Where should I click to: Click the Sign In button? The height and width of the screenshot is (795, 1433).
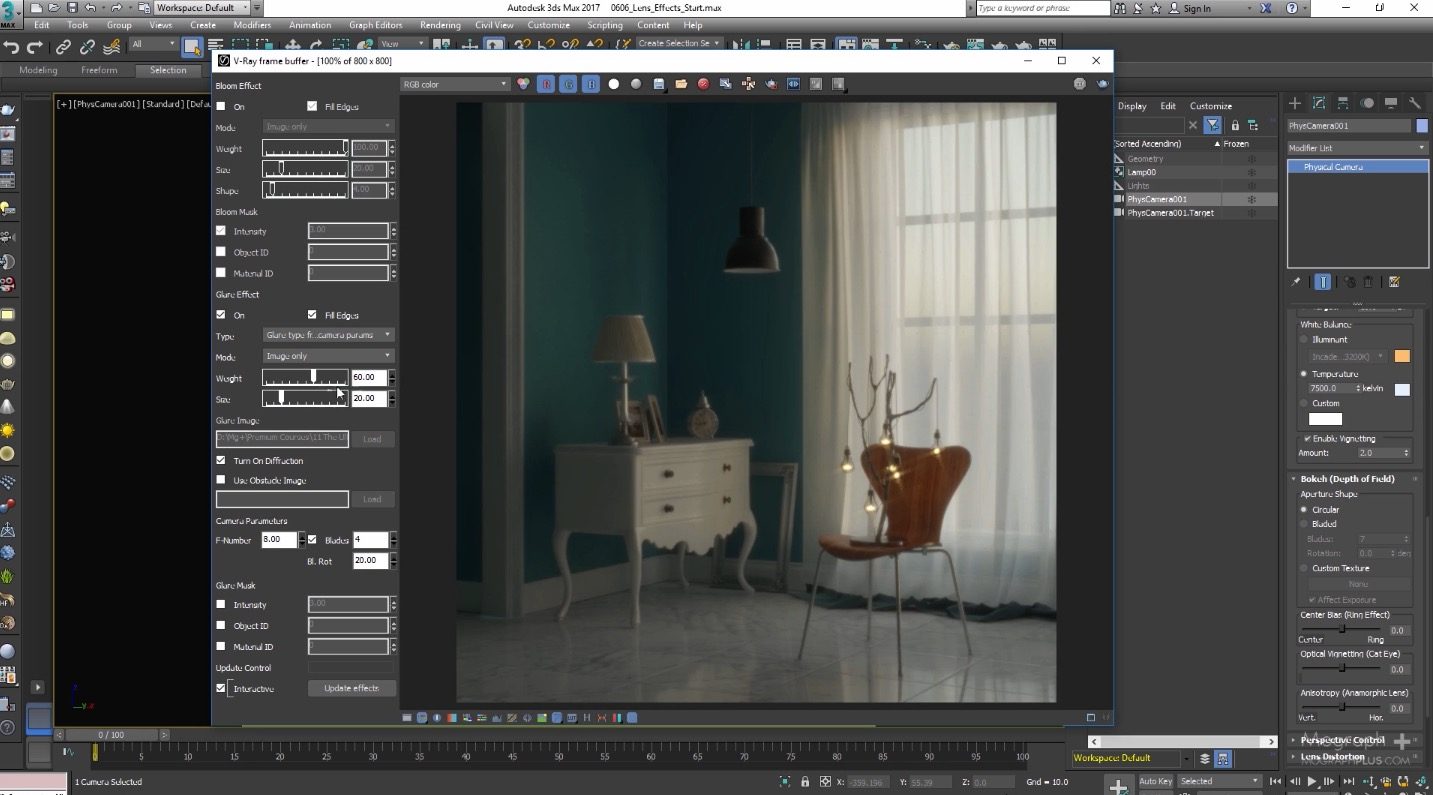1196,8
